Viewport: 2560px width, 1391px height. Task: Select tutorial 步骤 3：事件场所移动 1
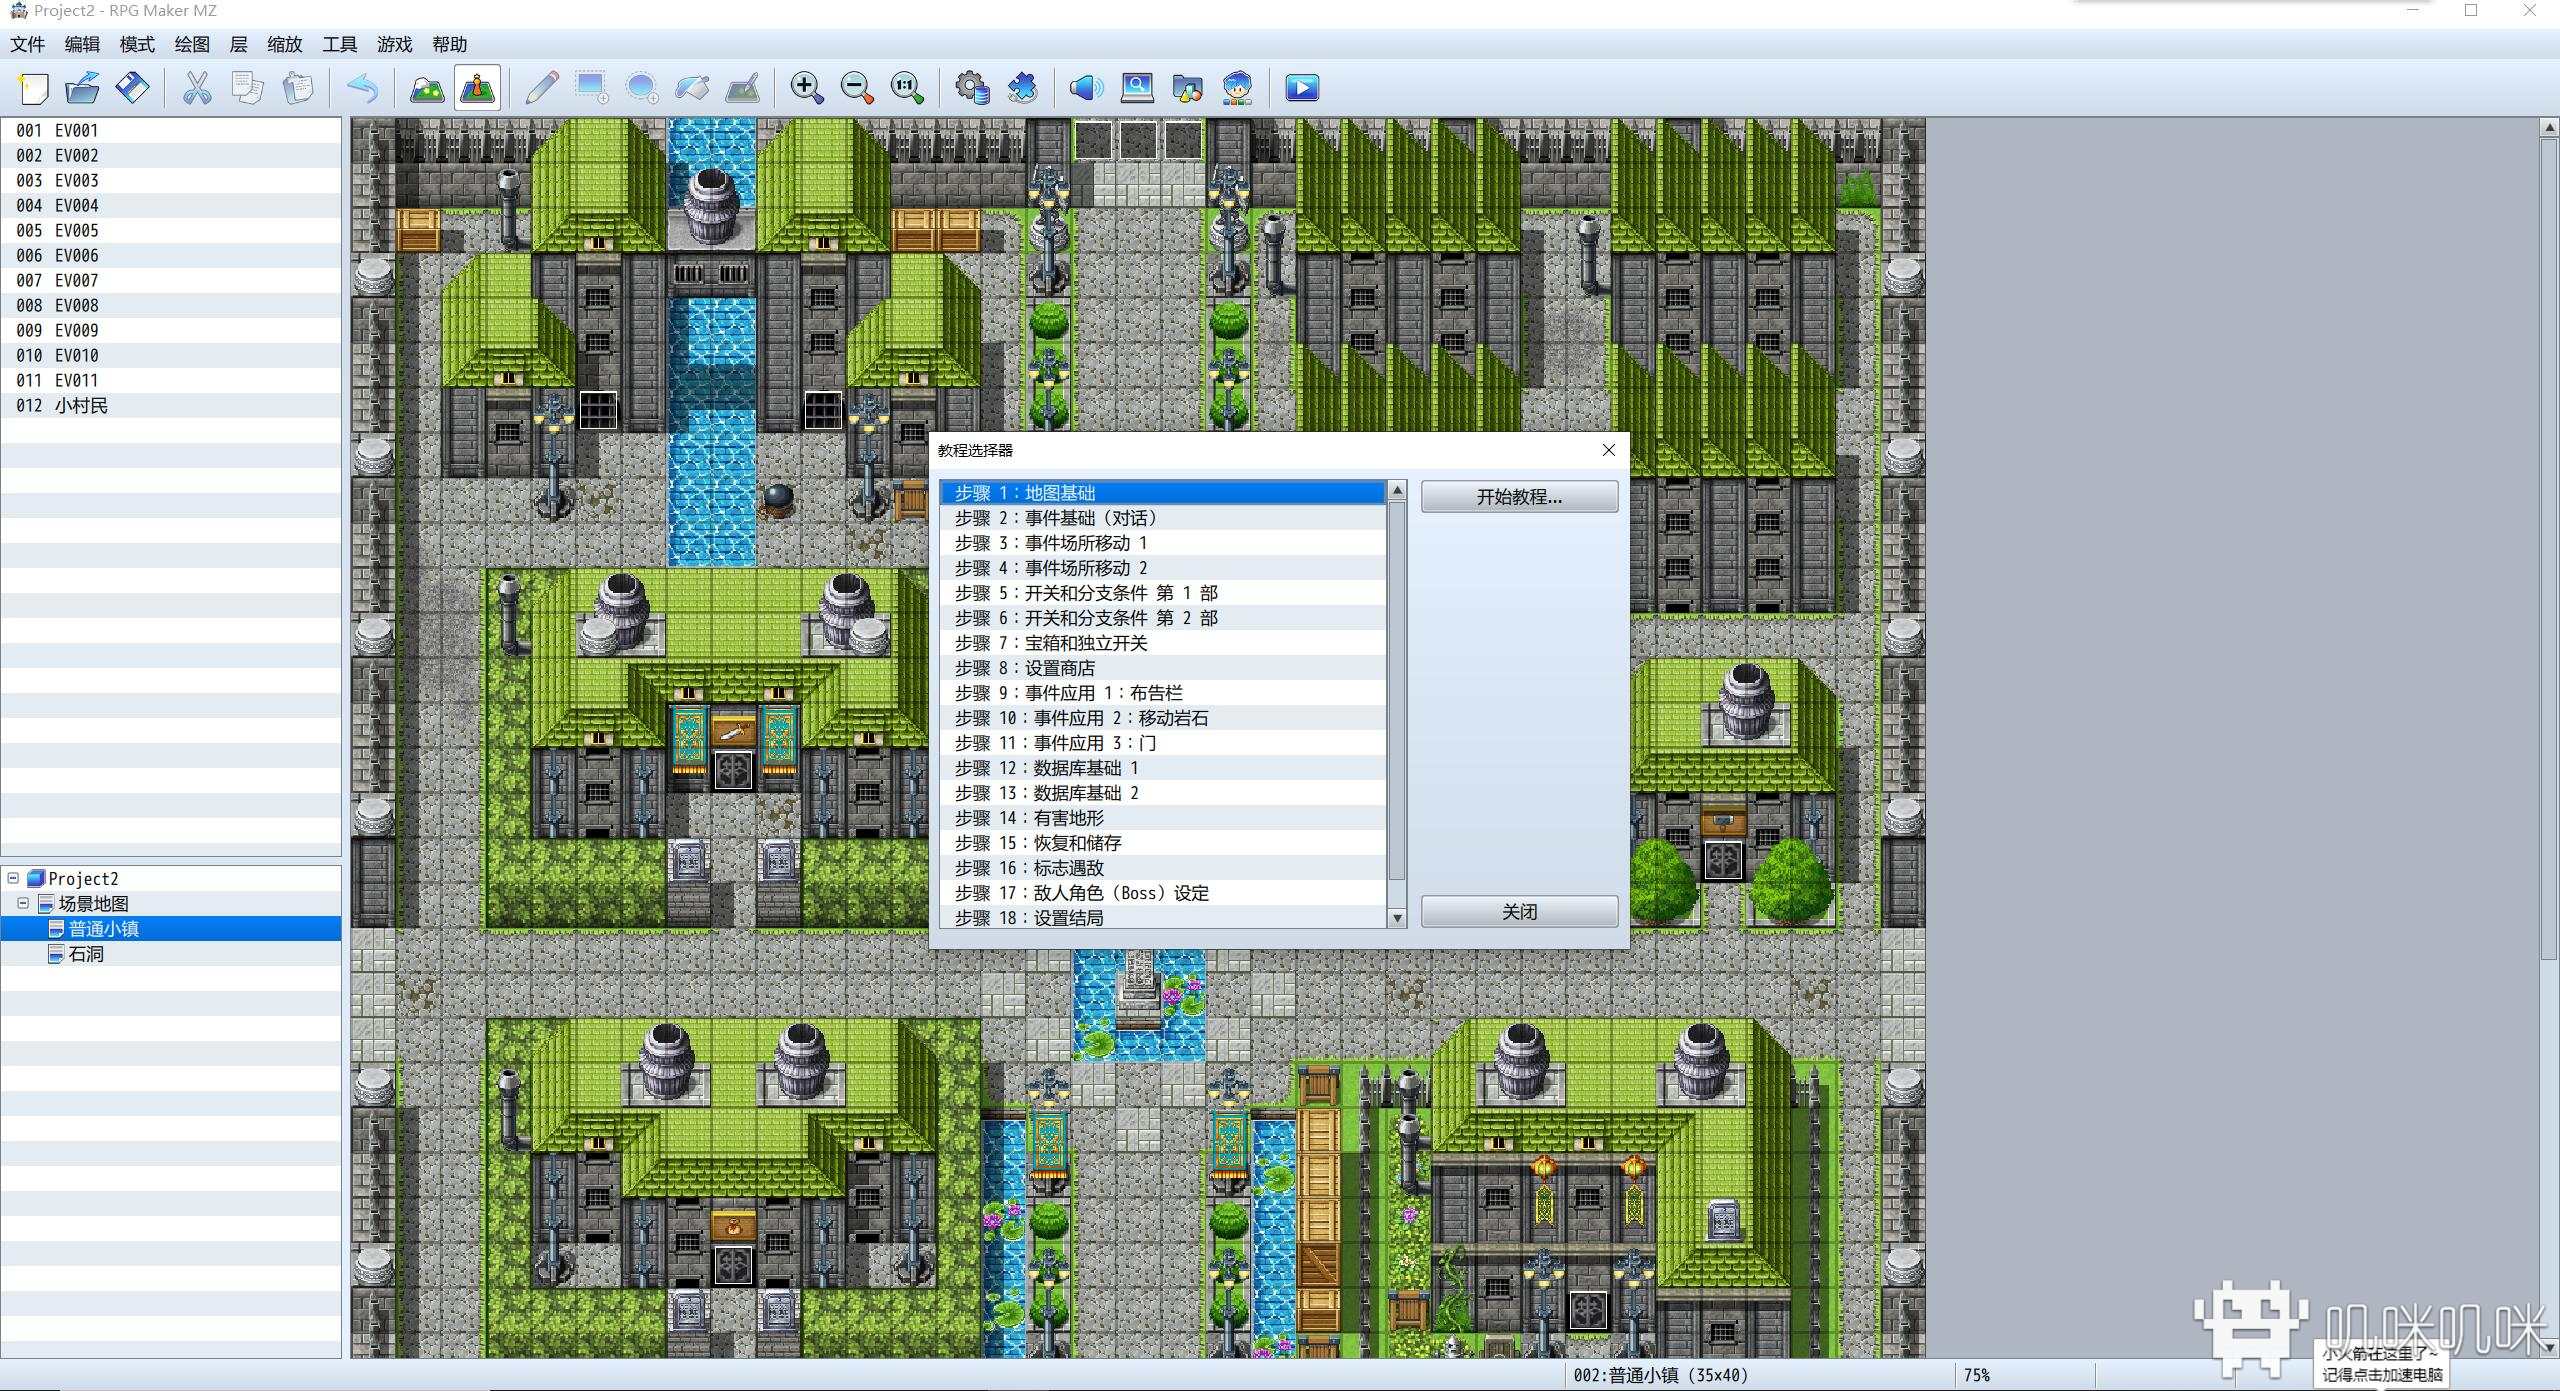coord(1162,543)
